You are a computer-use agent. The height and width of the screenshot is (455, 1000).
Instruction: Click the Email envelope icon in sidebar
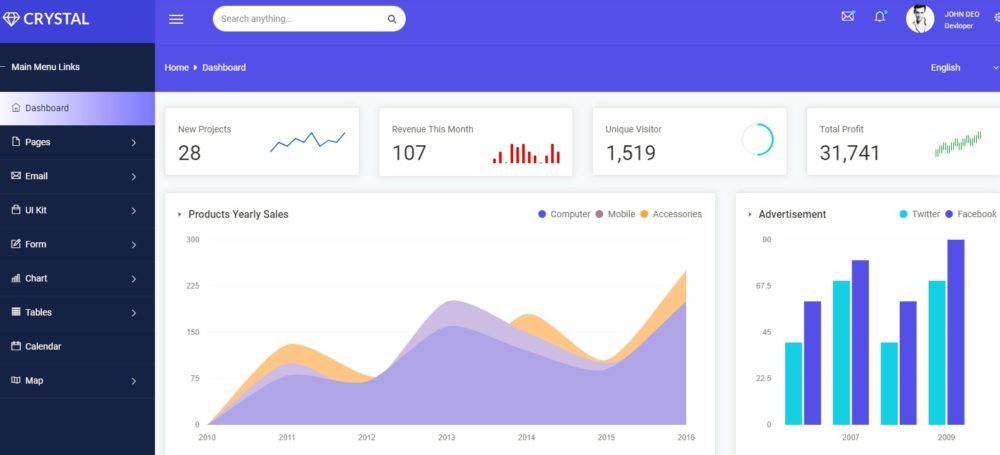click(x=16, y=176)
